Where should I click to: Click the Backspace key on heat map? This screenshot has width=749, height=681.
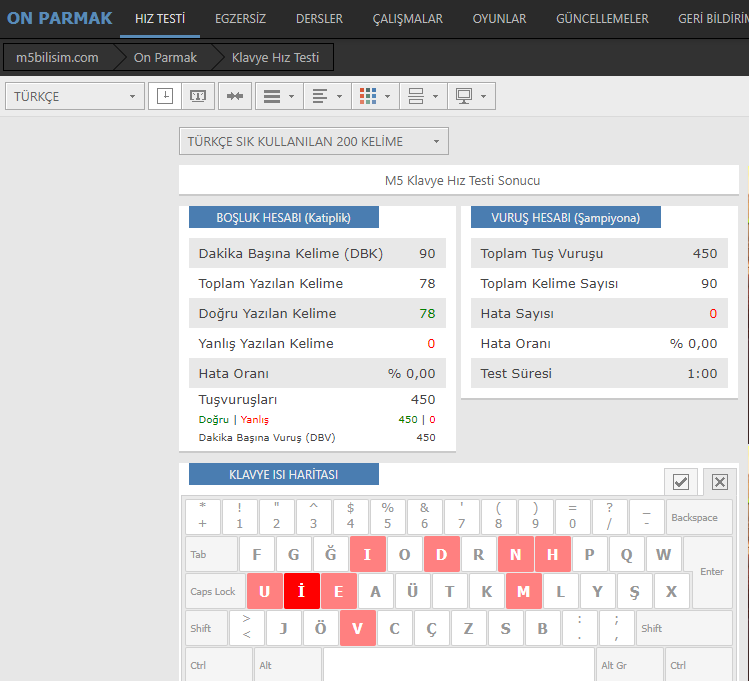699,517
